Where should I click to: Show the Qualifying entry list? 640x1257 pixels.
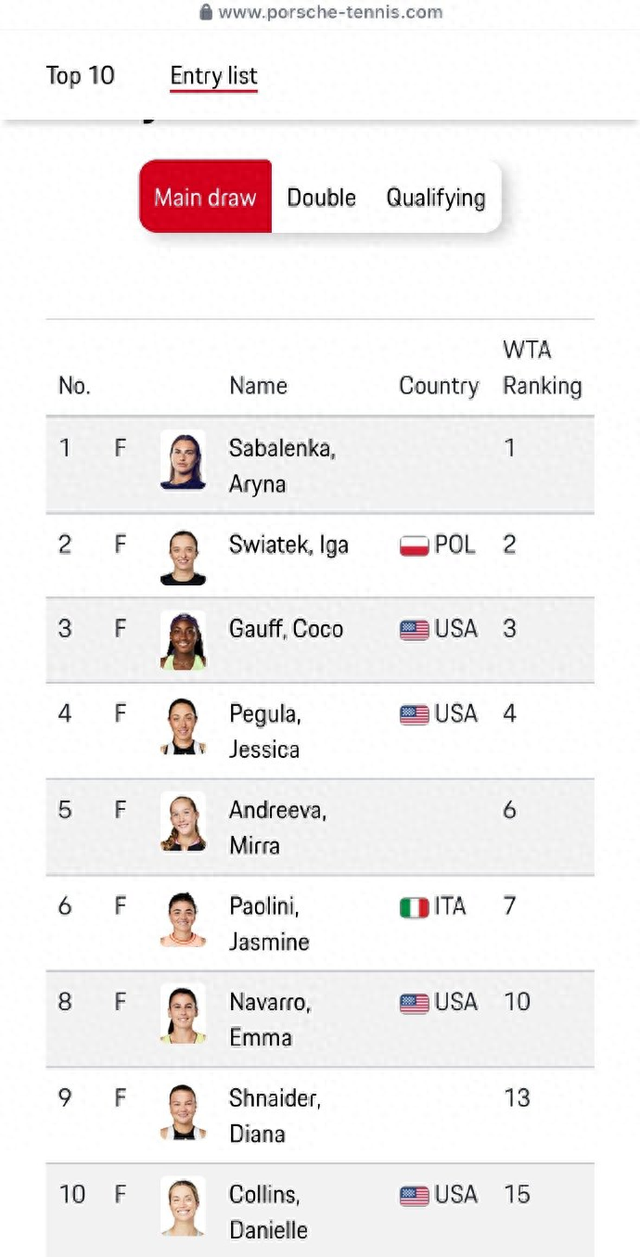coord(435,197)
